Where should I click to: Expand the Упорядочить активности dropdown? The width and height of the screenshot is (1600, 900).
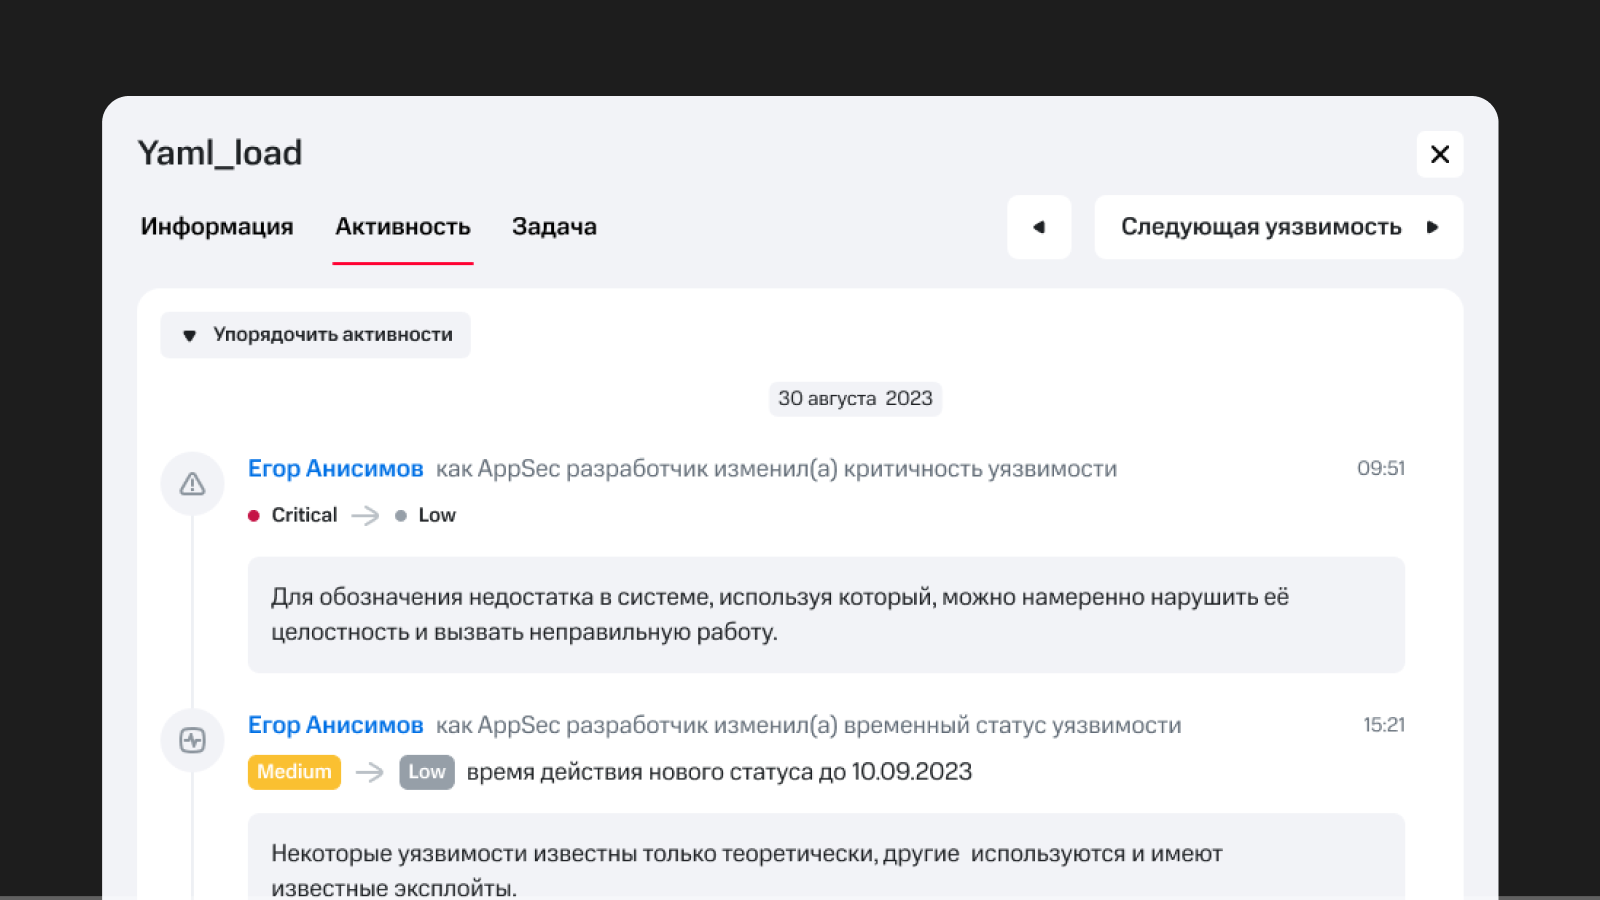tap(315, 335)
